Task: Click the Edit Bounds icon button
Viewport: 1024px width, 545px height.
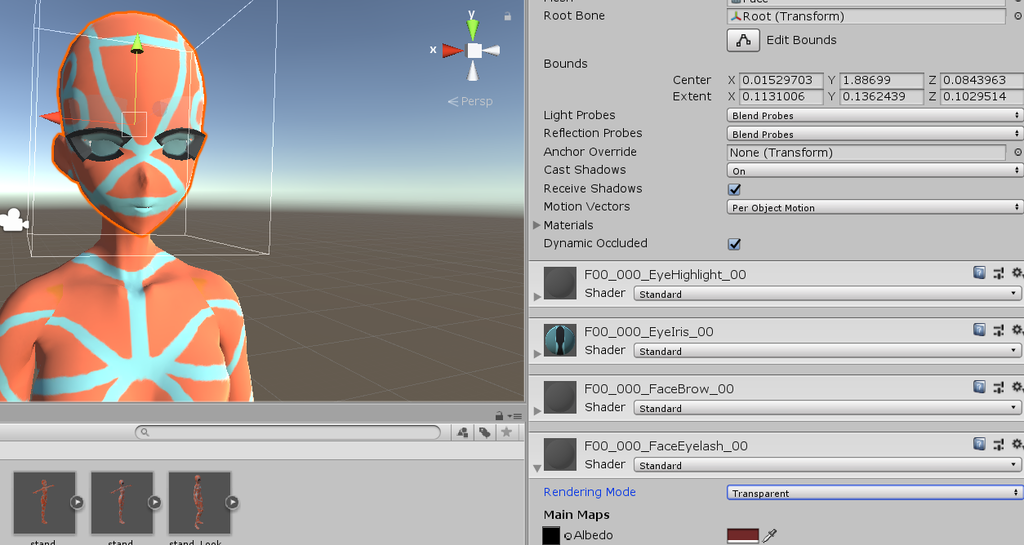Action: coord(743,40)
